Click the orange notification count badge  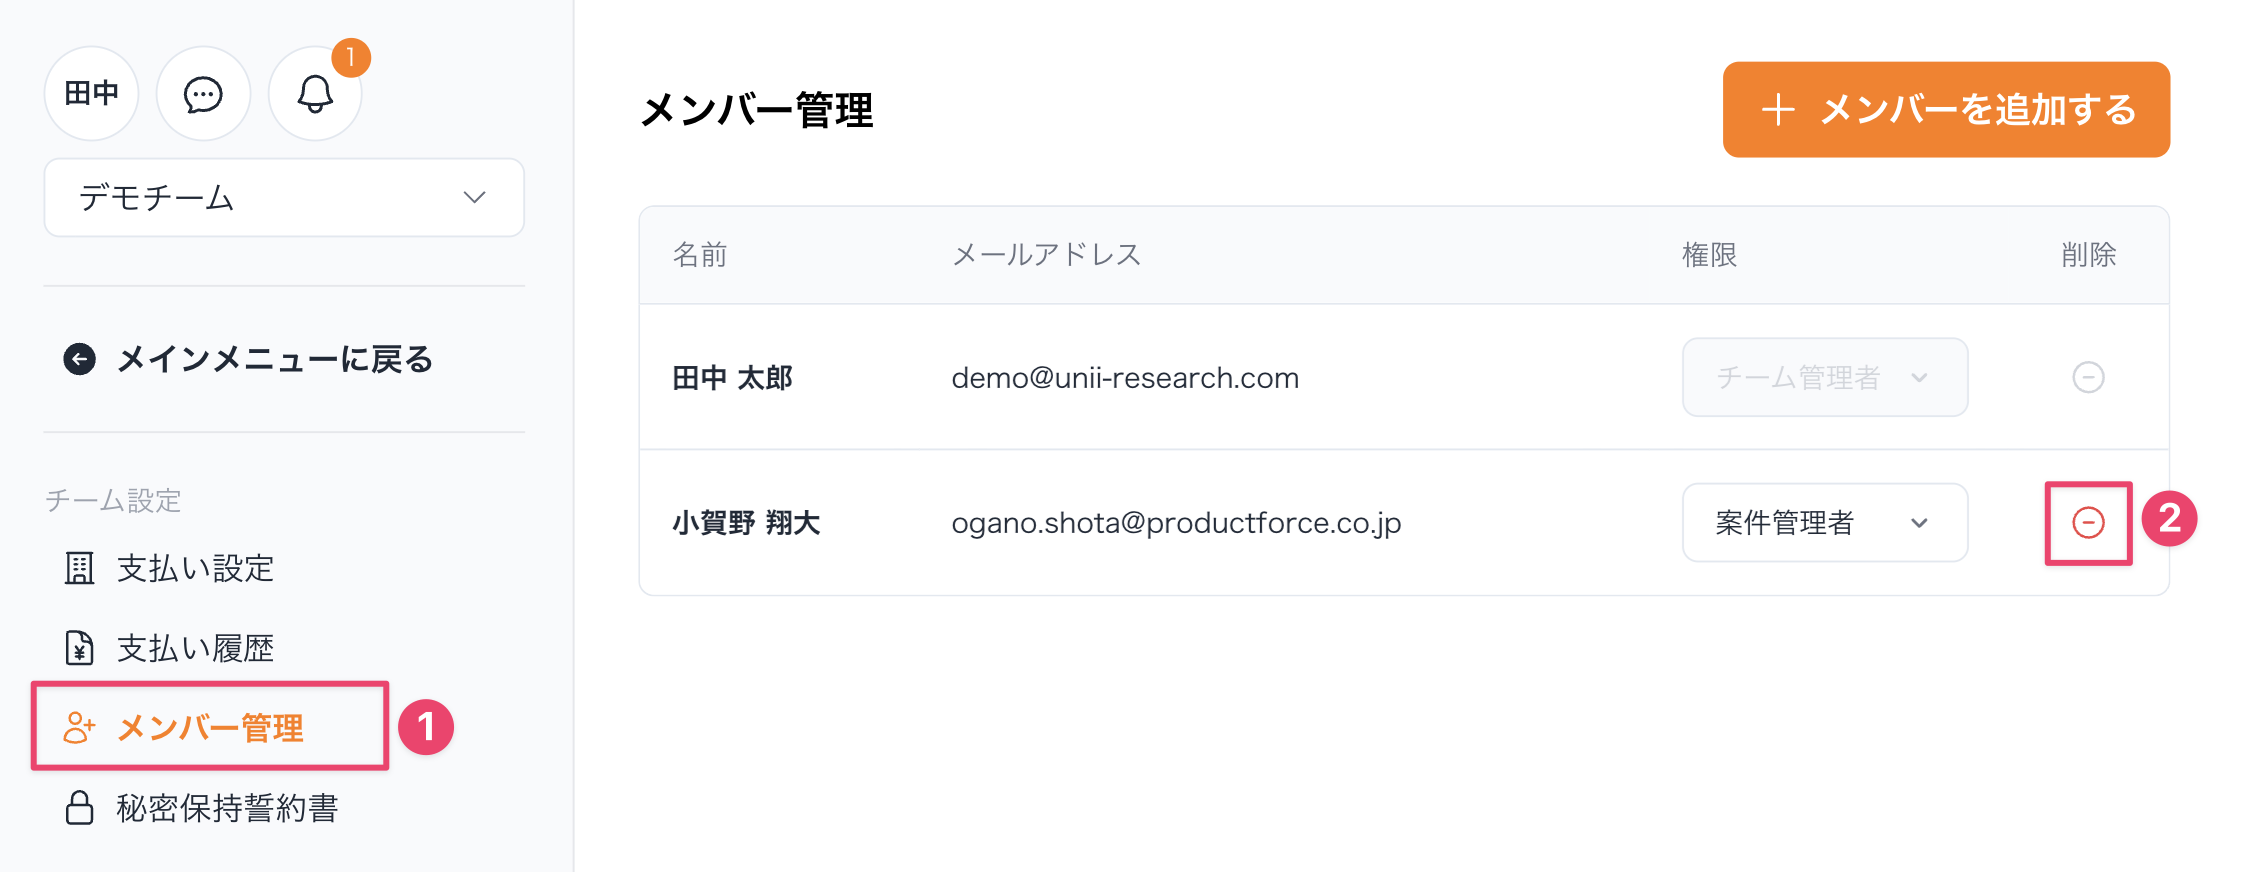pos(351,58)
